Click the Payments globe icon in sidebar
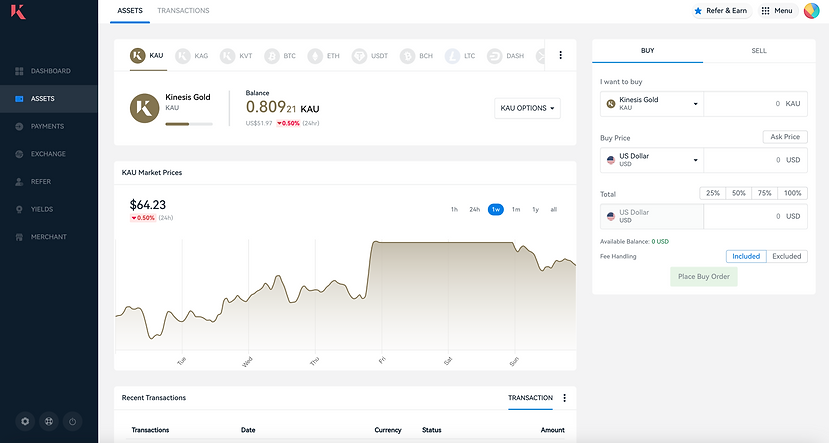The width and height of the screenshot is (829, 443). tap(20, 126)
